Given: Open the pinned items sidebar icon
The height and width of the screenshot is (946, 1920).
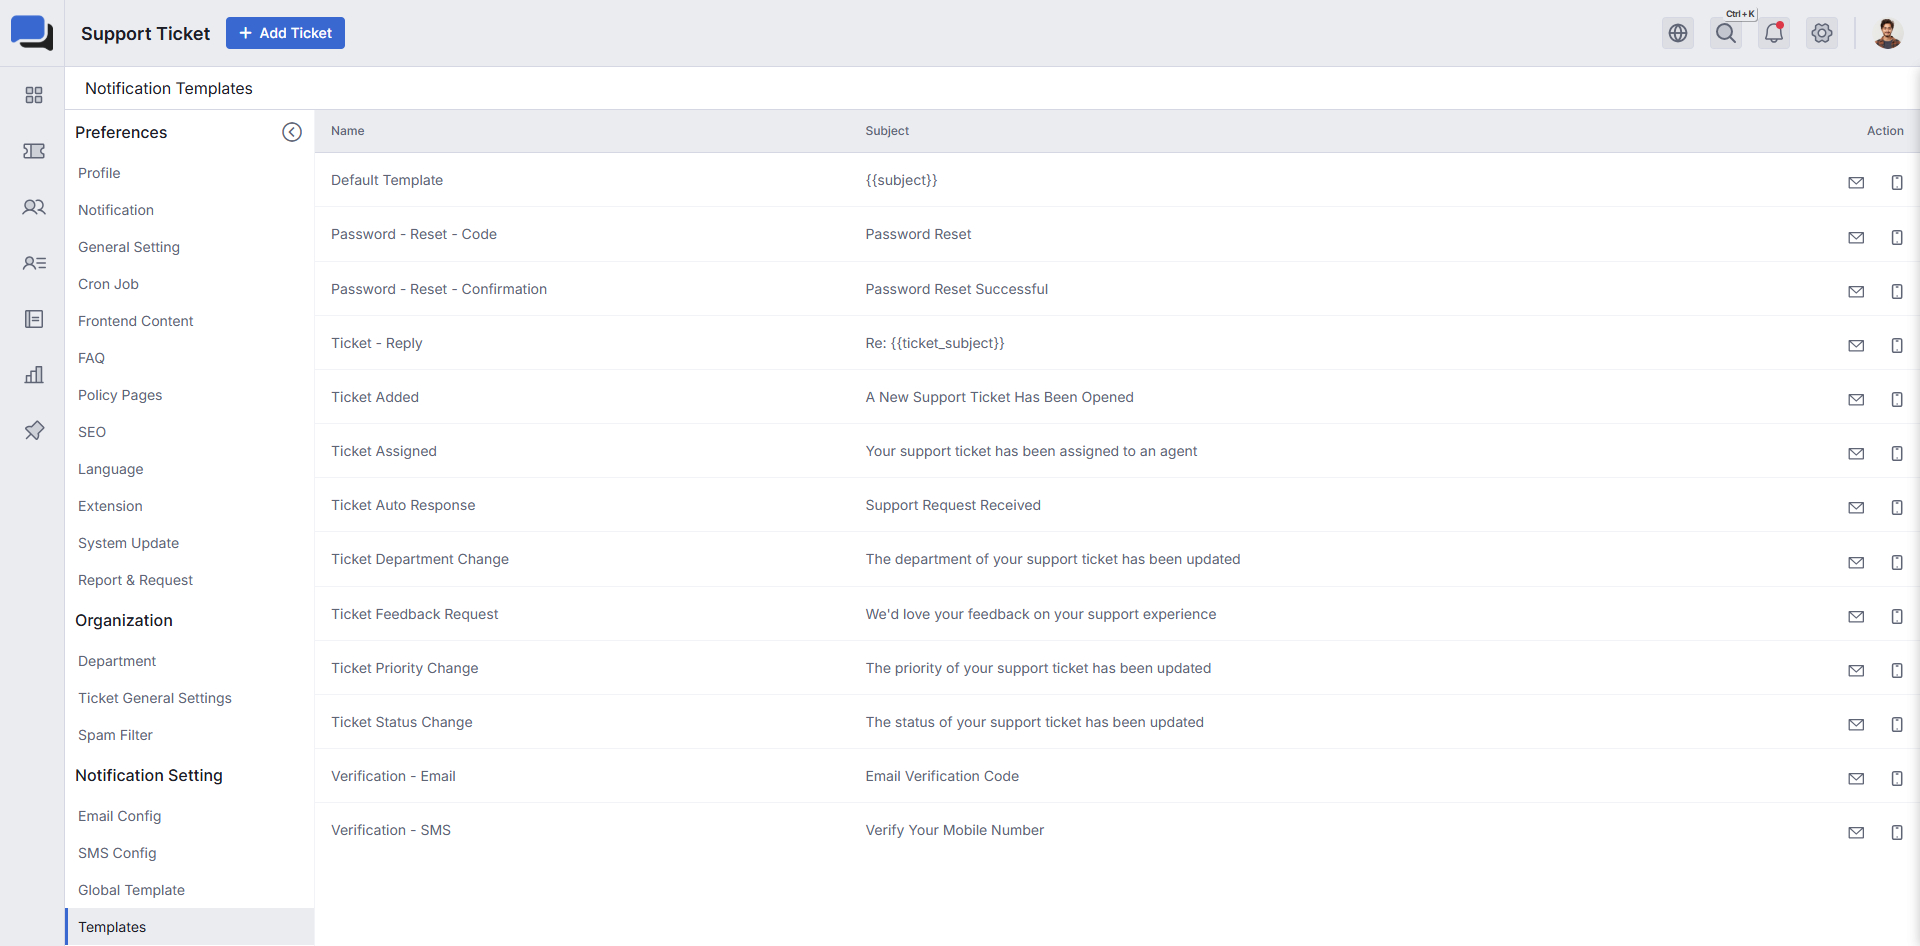Looking at the screenshot, I should click(x=34, y=431).
